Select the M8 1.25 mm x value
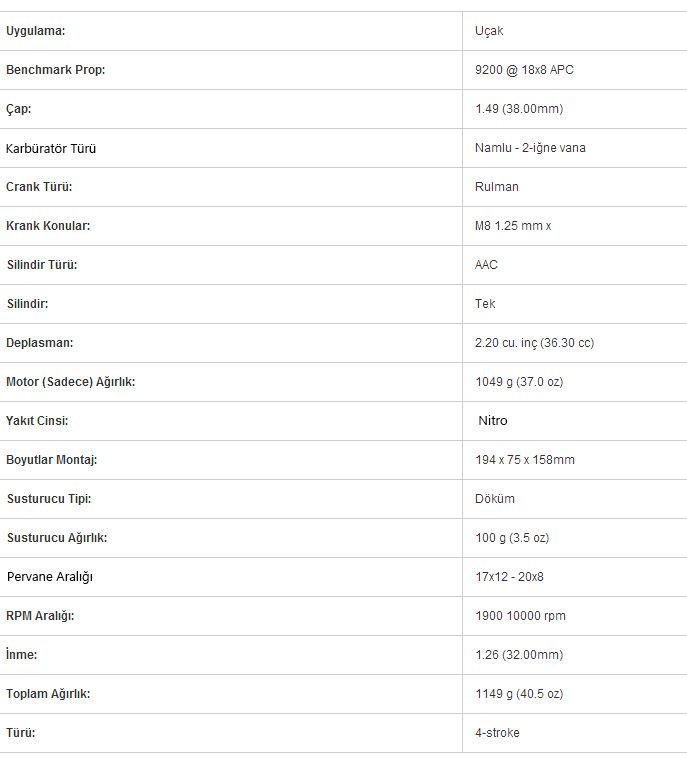Image resolution: width=687 pixels, height=762 pixels. point(513,225)
